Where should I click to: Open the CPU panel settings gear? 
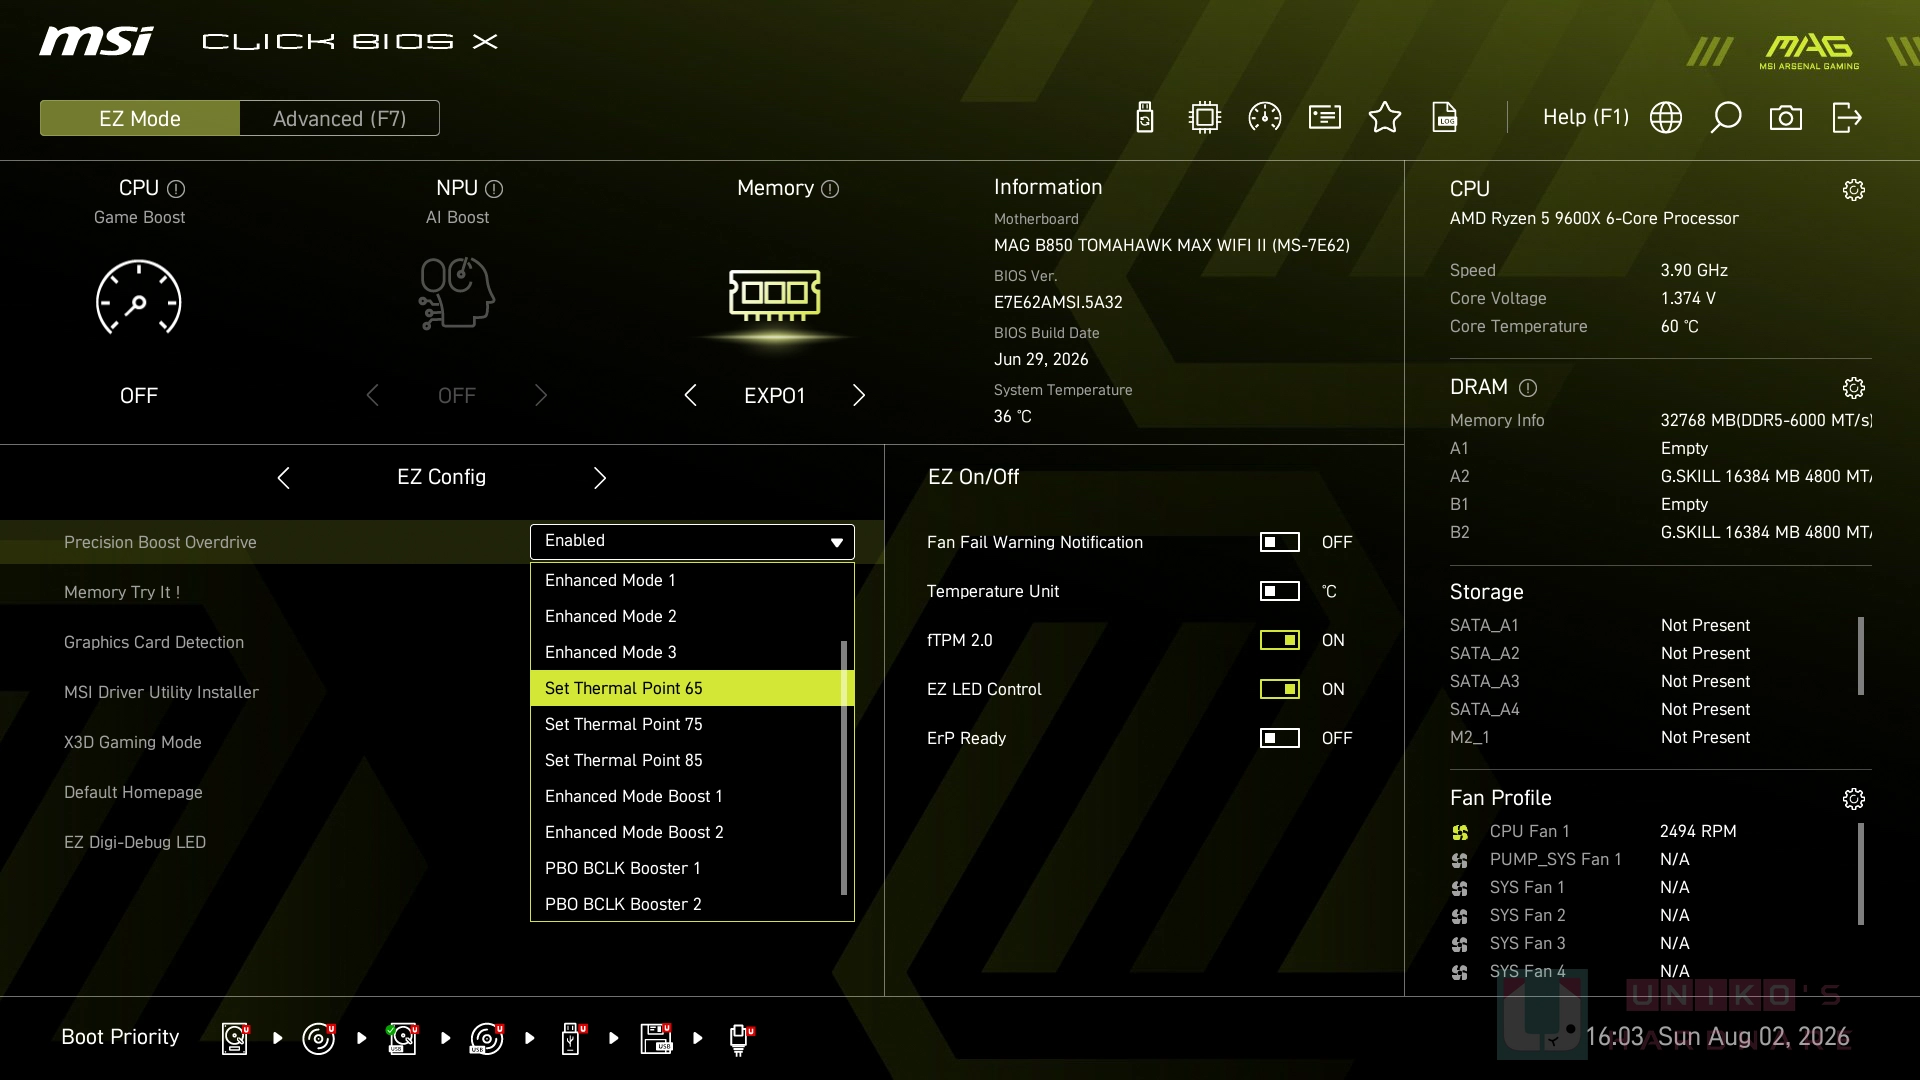coord(1854,190)
